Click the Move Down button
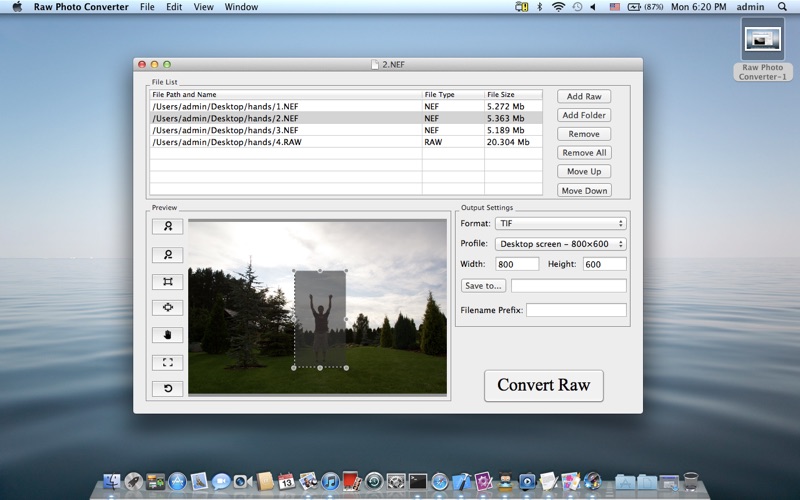 click(x=584, y=191)
